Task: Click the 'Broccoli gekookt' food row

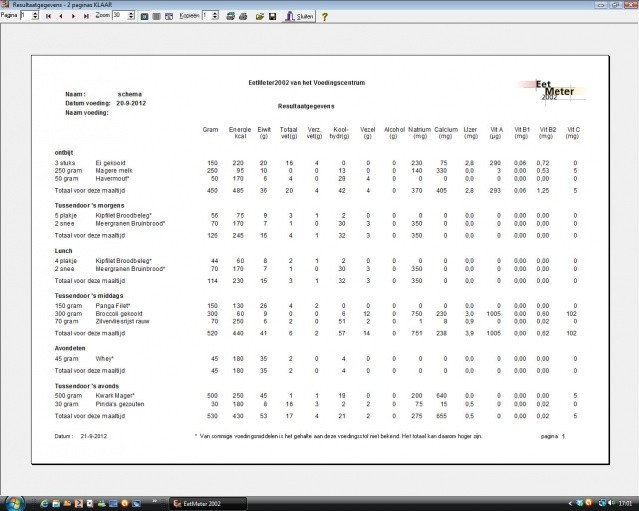Action: click(316, 314)
